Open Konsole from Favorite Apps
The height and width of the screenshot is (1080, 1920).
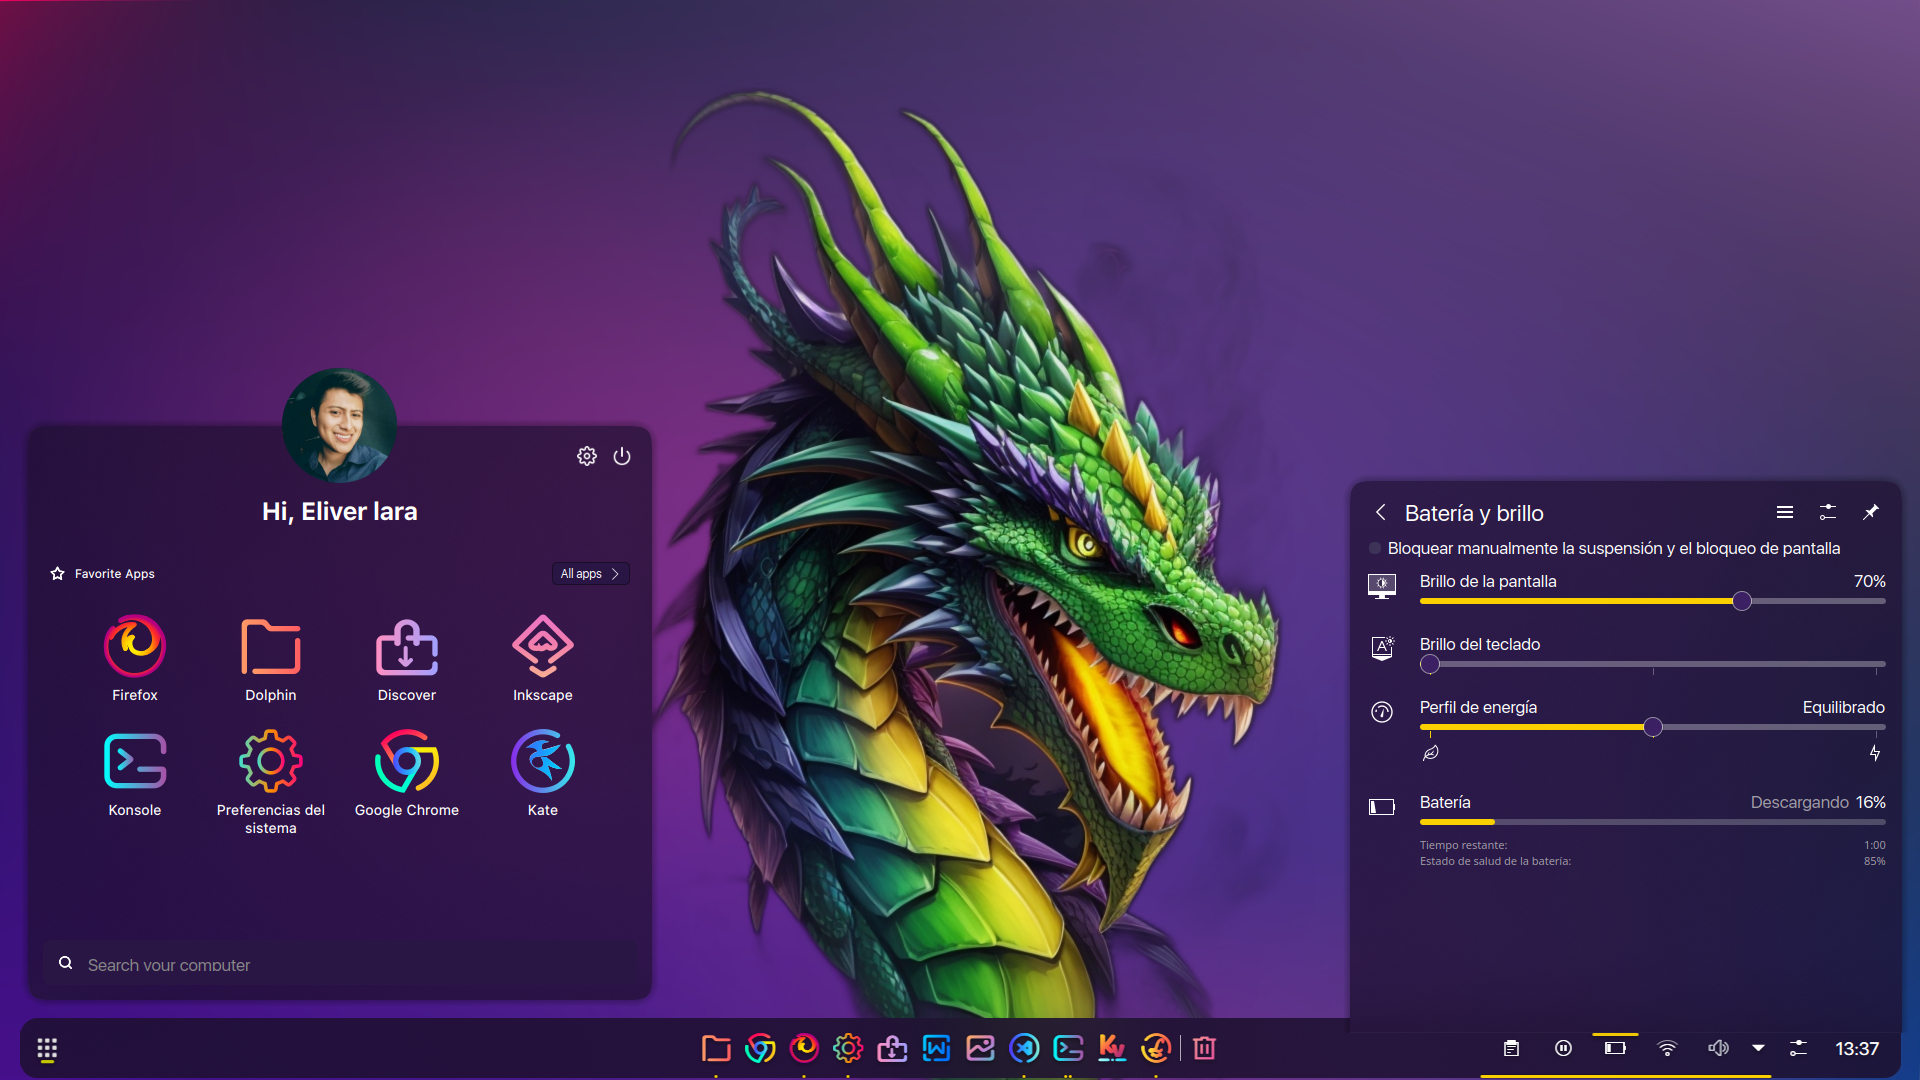135,774
